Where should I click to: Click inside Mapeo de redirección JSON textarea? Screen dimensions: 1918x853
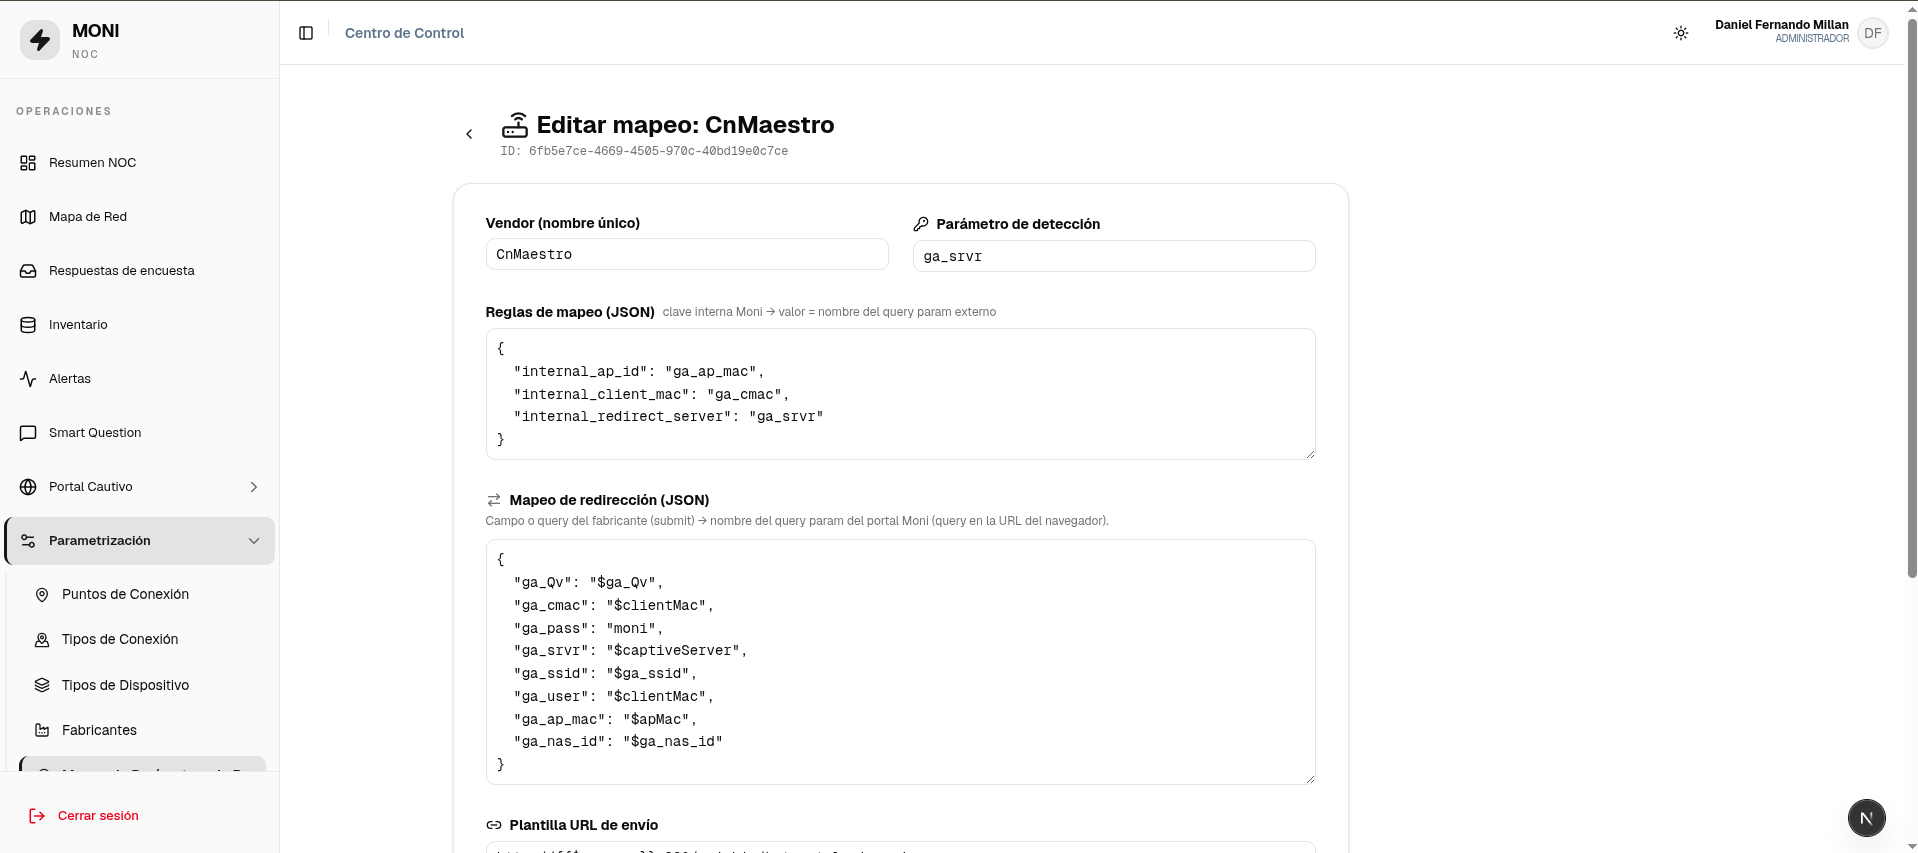pyautogui.click(x=900, y=662)
